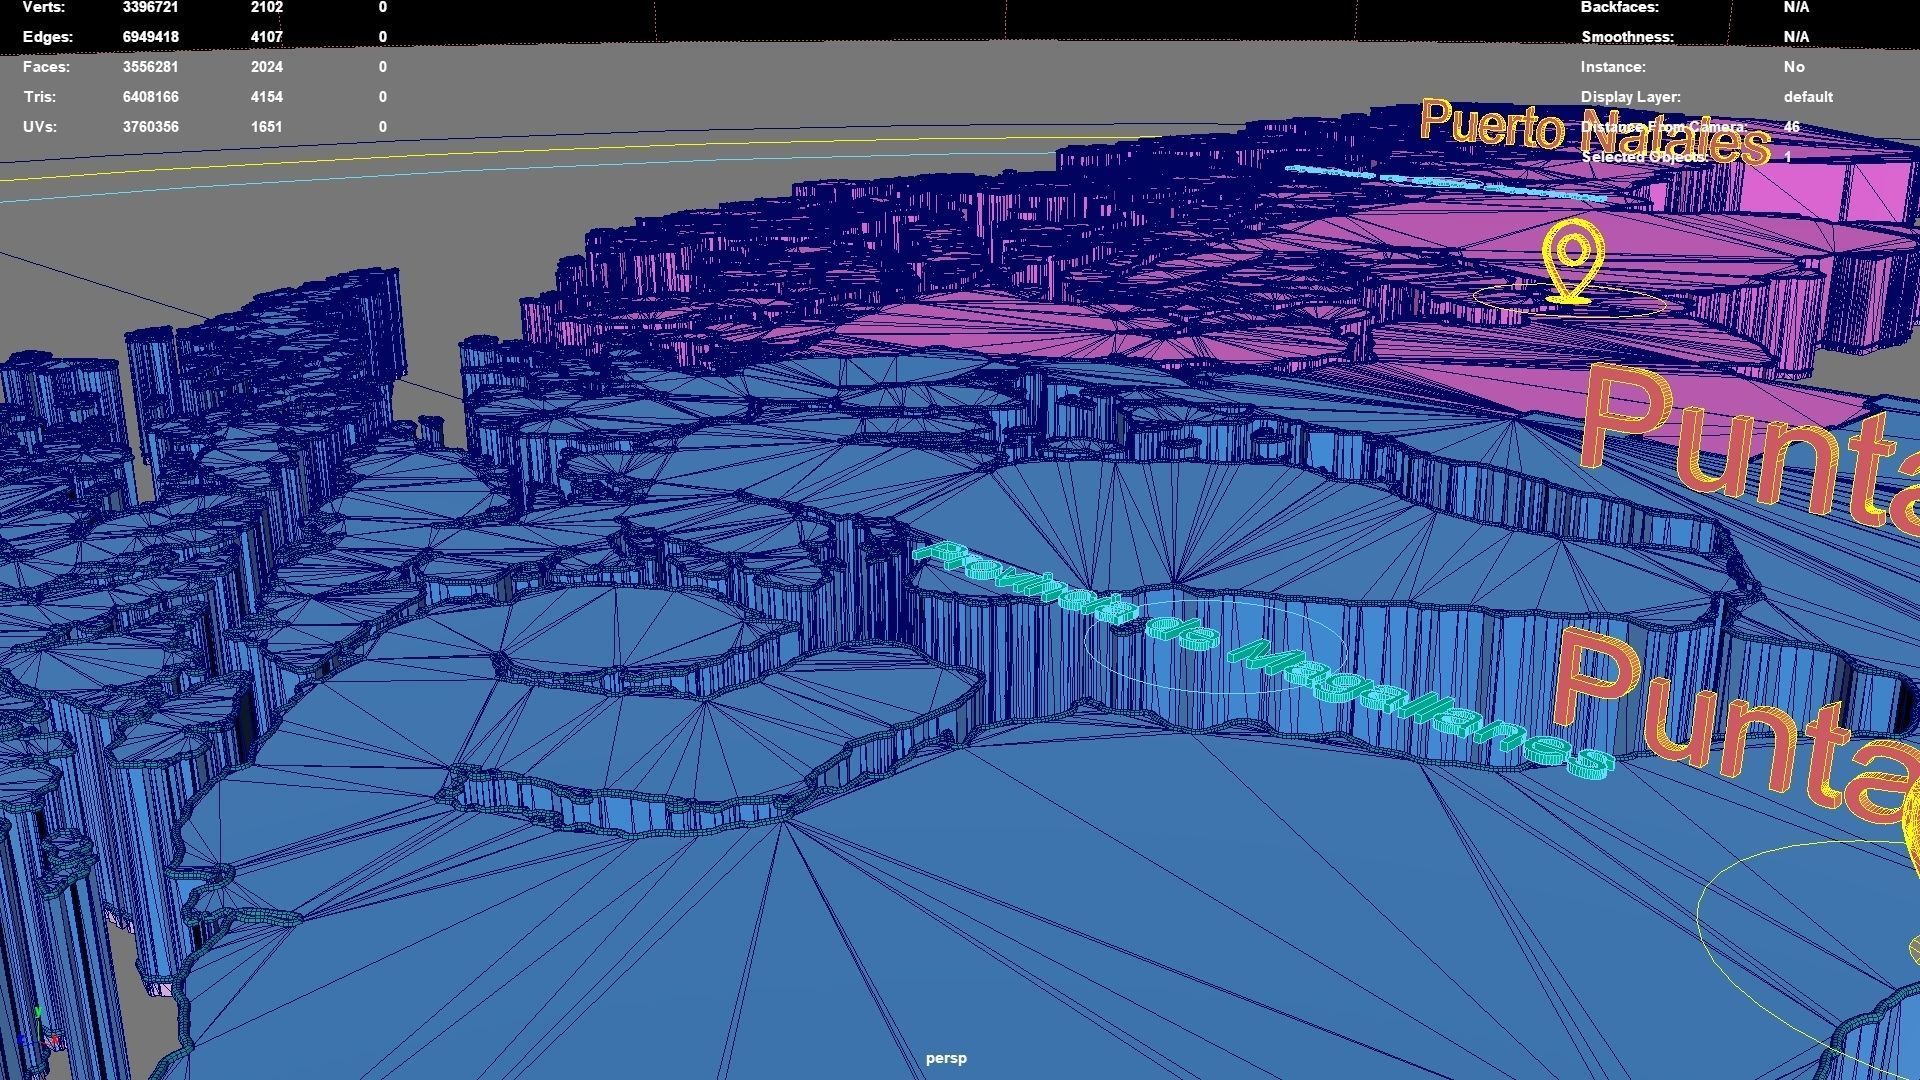Image resolution: width=1920 pixels, height=1080 pixels.
Task: Click the Verts heads-up display label
Action: click(x=44, y=7)
